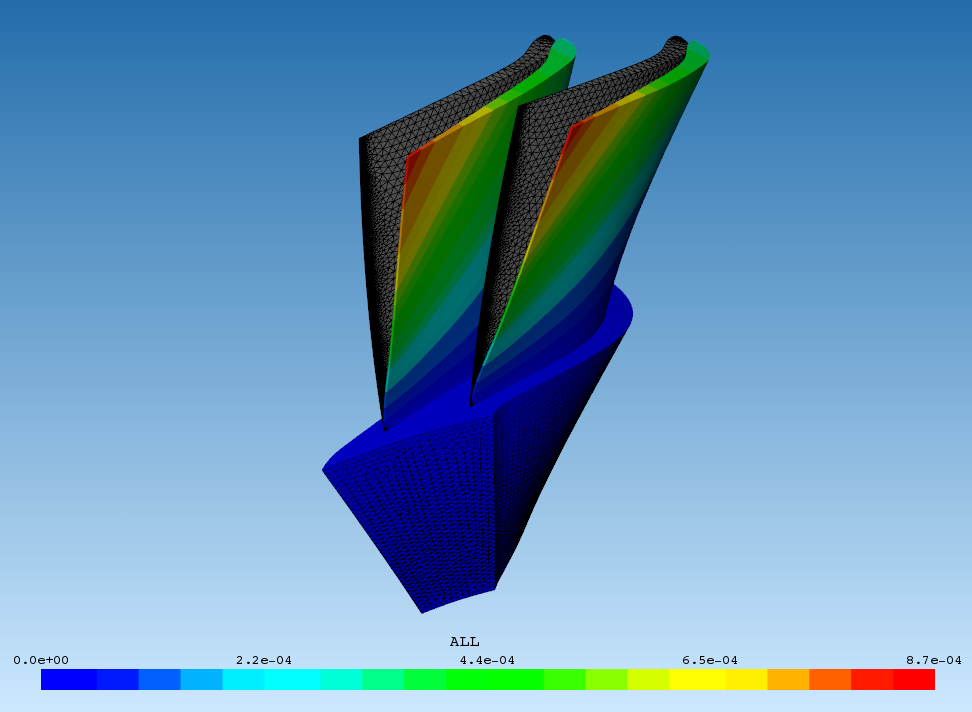The image size is (972, 712).
Task: Pick the pure green middle color bar segment
Action: pos(495,679)
